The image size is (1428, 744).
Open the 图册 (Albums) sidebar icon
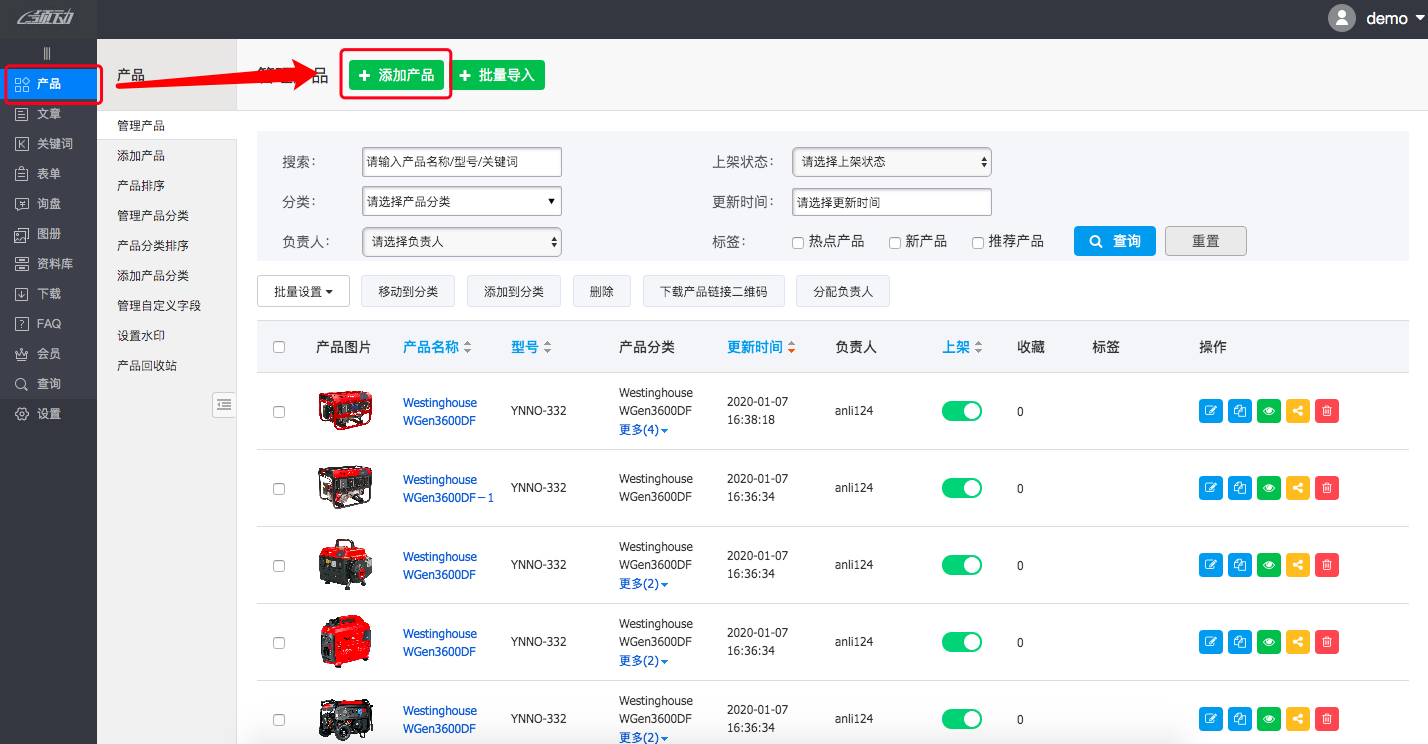(49, 233)
